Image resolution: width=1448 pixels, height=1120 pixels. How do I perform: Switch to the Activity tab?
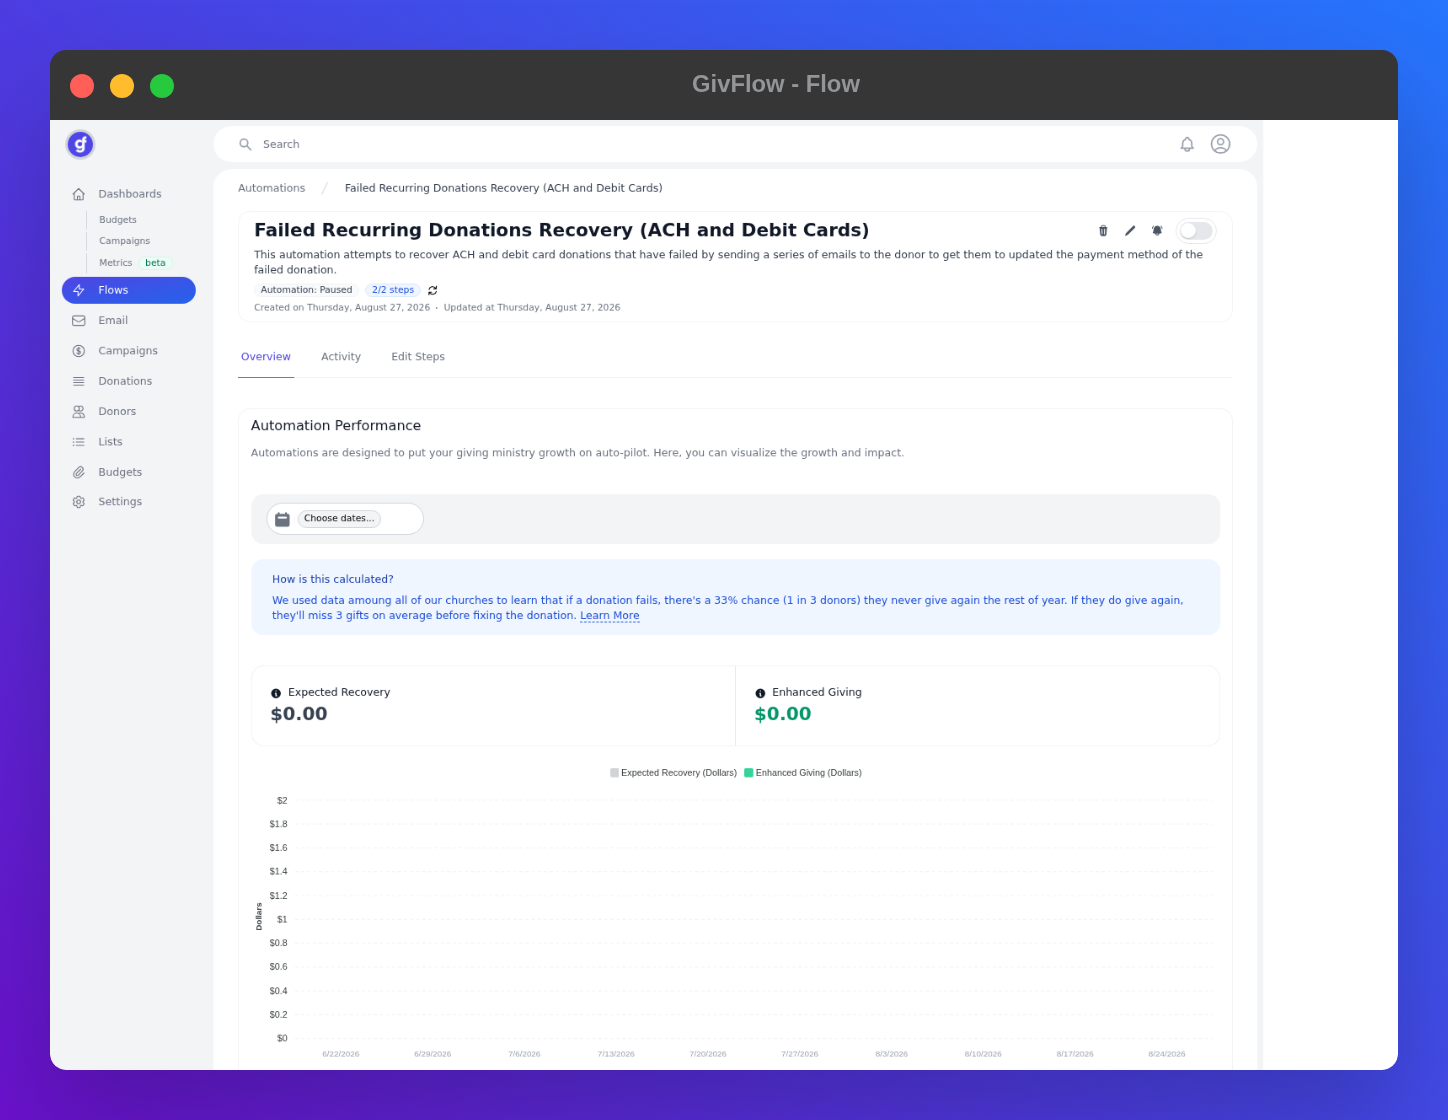[341, 357]
